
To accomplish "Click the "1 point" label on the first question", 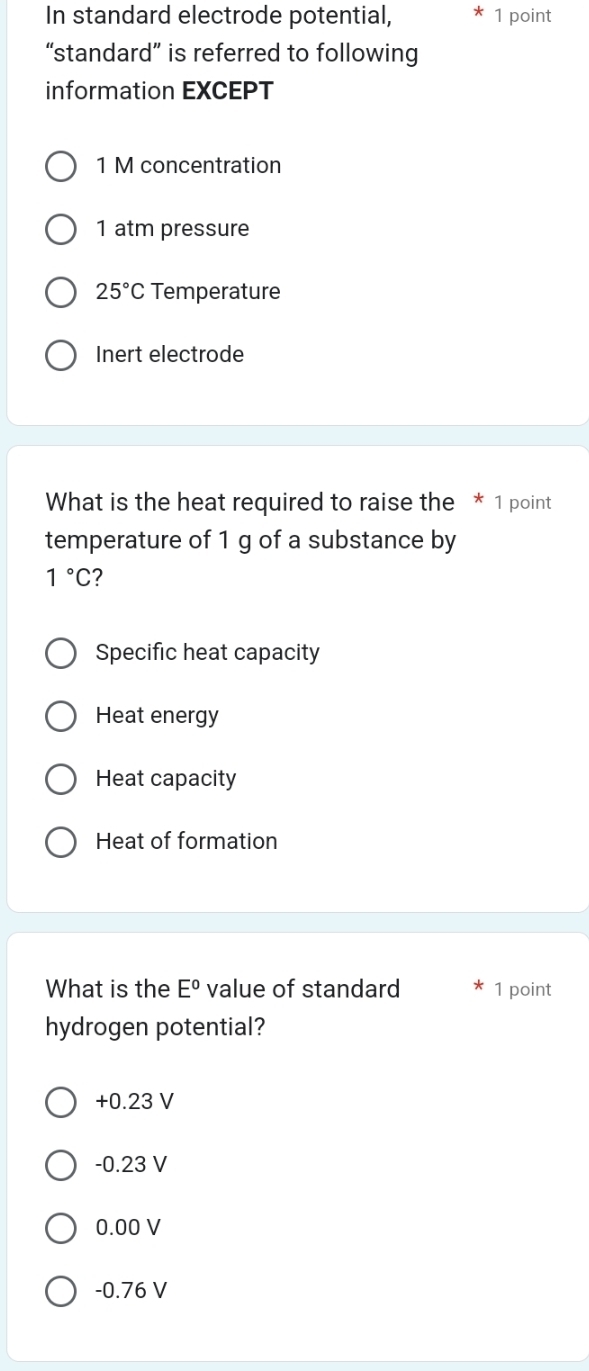I will coord(522,15).
